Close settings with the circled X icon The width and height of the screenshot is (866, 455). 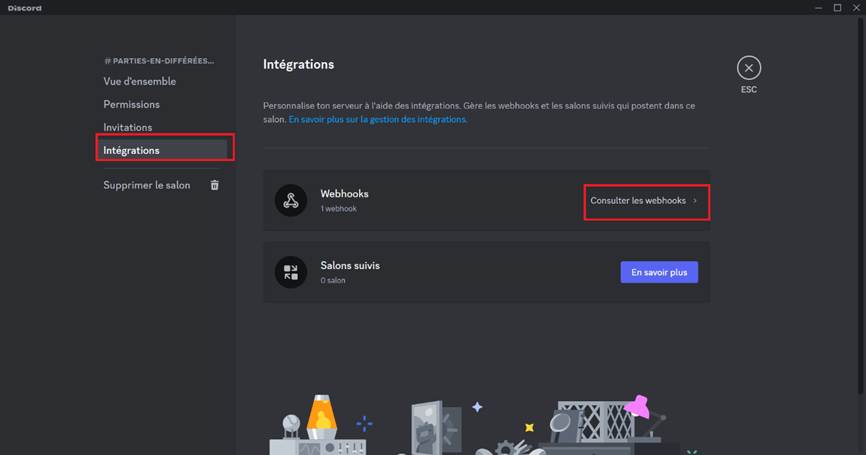pos(749,68)
